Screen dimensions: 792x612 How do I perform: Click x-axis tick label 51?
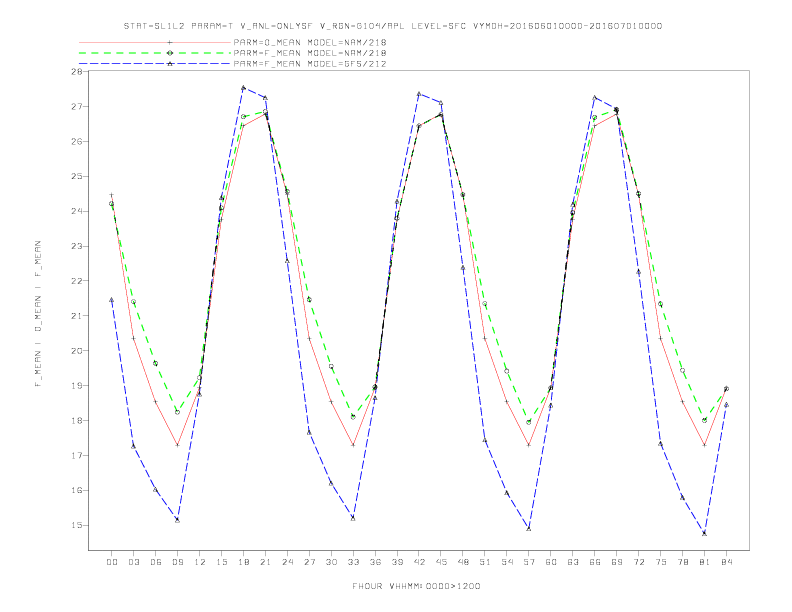[x=485, y=562]
